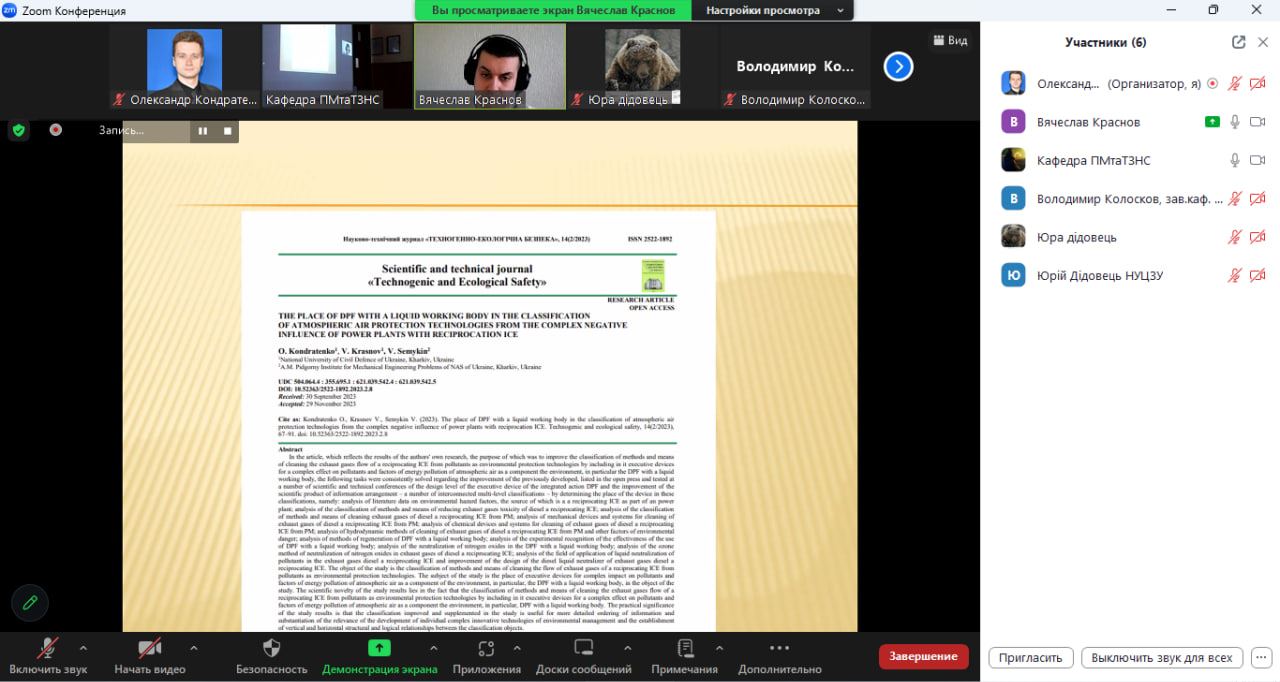The width and height of the screenshot is (1280, 682).
Task: Open the Приложения apps icon
Action: click(486, 648)
